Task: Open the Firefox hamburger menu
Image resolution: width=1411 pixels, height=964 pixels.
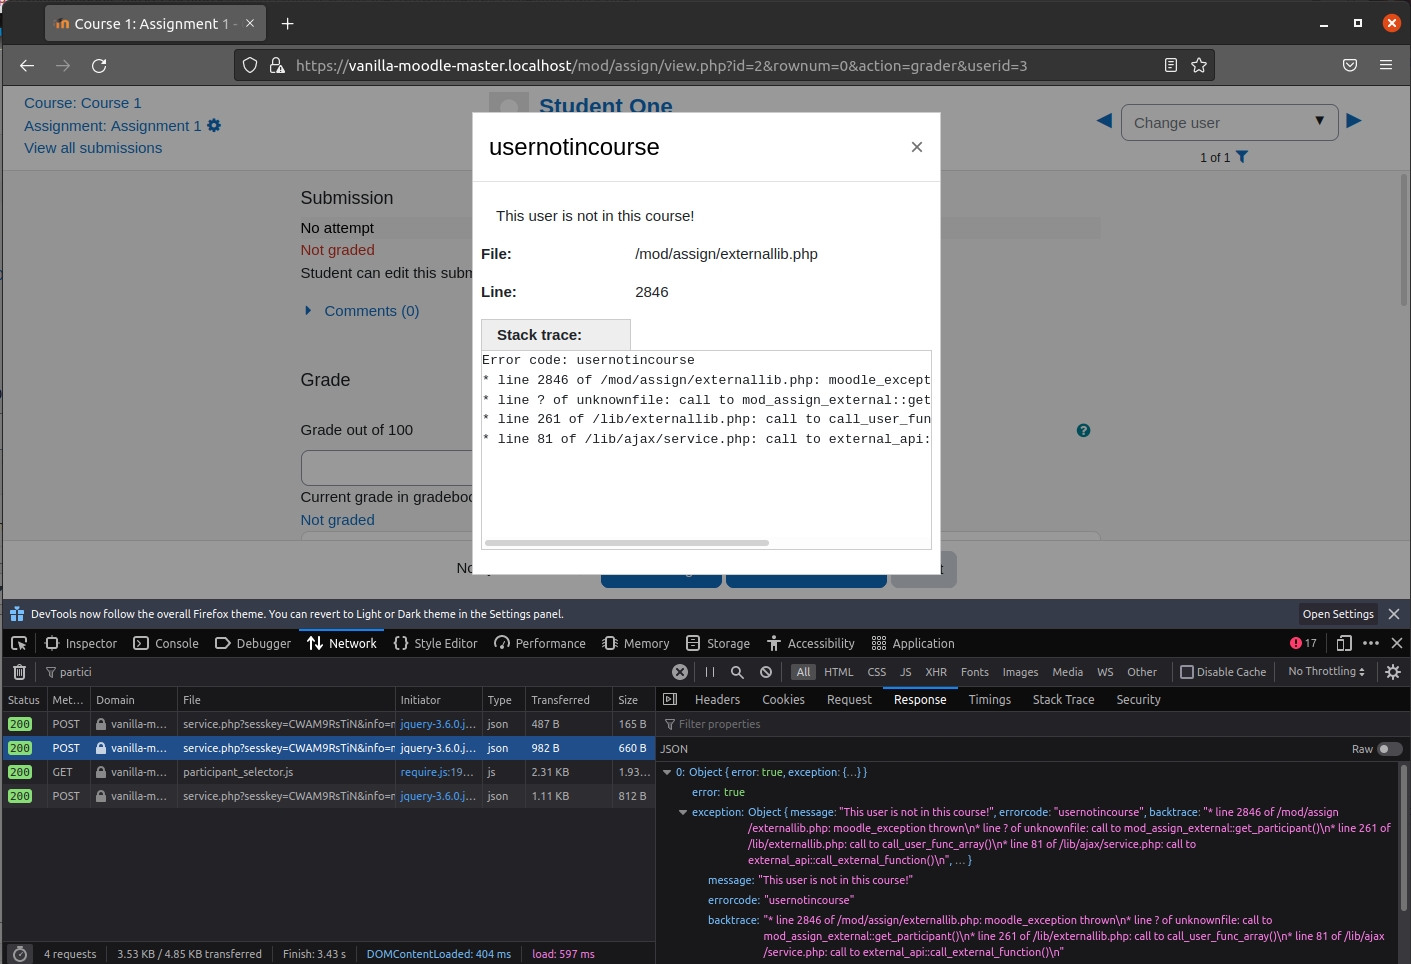Action: click(1386, 65)
